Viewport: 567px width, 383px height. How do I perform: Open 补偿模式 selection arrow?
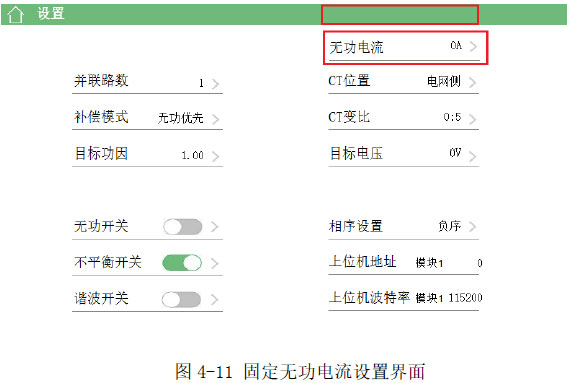pos(216,119)
